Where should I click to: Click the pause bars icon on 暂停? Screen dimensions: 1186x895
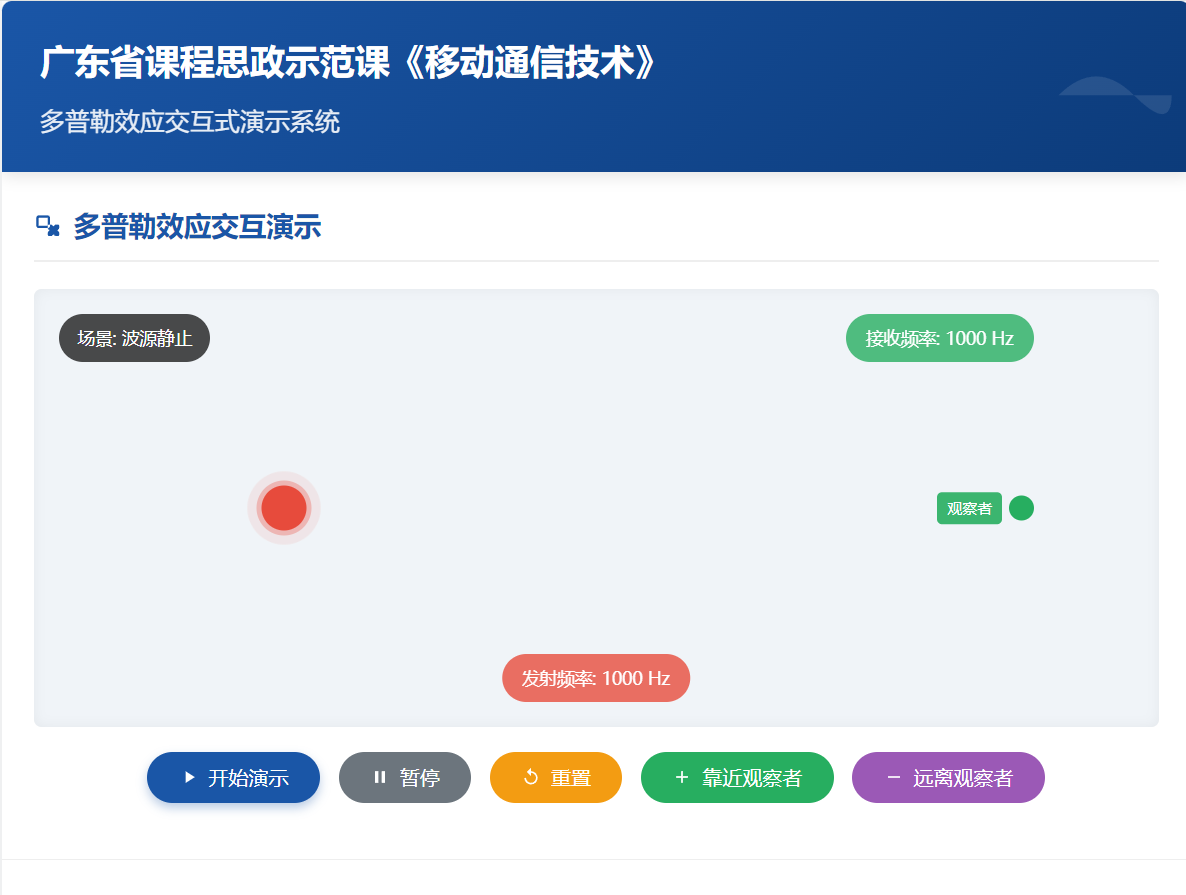(x=380, y=778)
